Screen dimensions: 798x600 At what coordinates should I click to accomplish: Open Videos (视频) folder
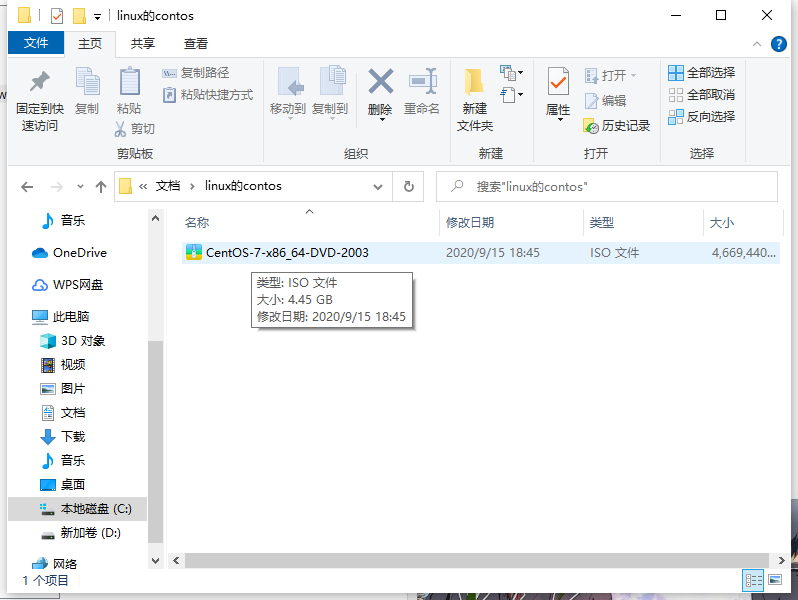[63, 364]
